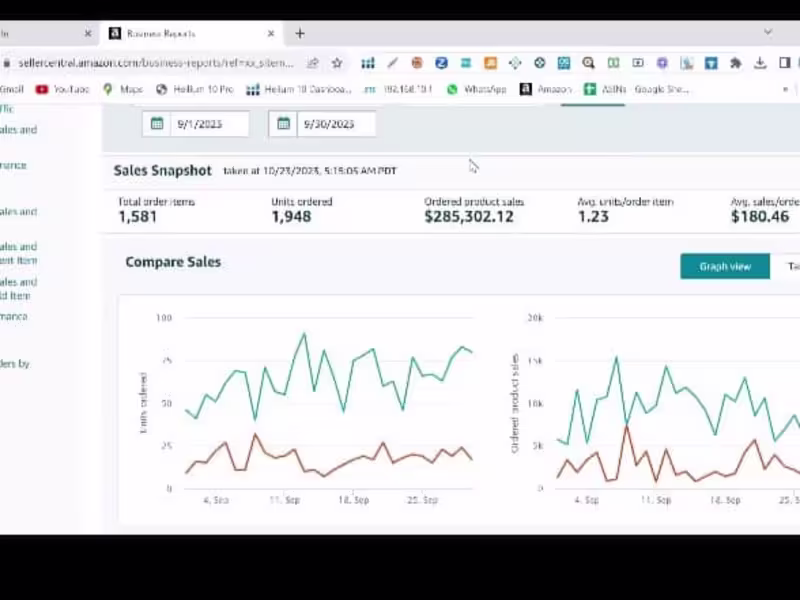Click the orange square extension icon

[490, 63]
